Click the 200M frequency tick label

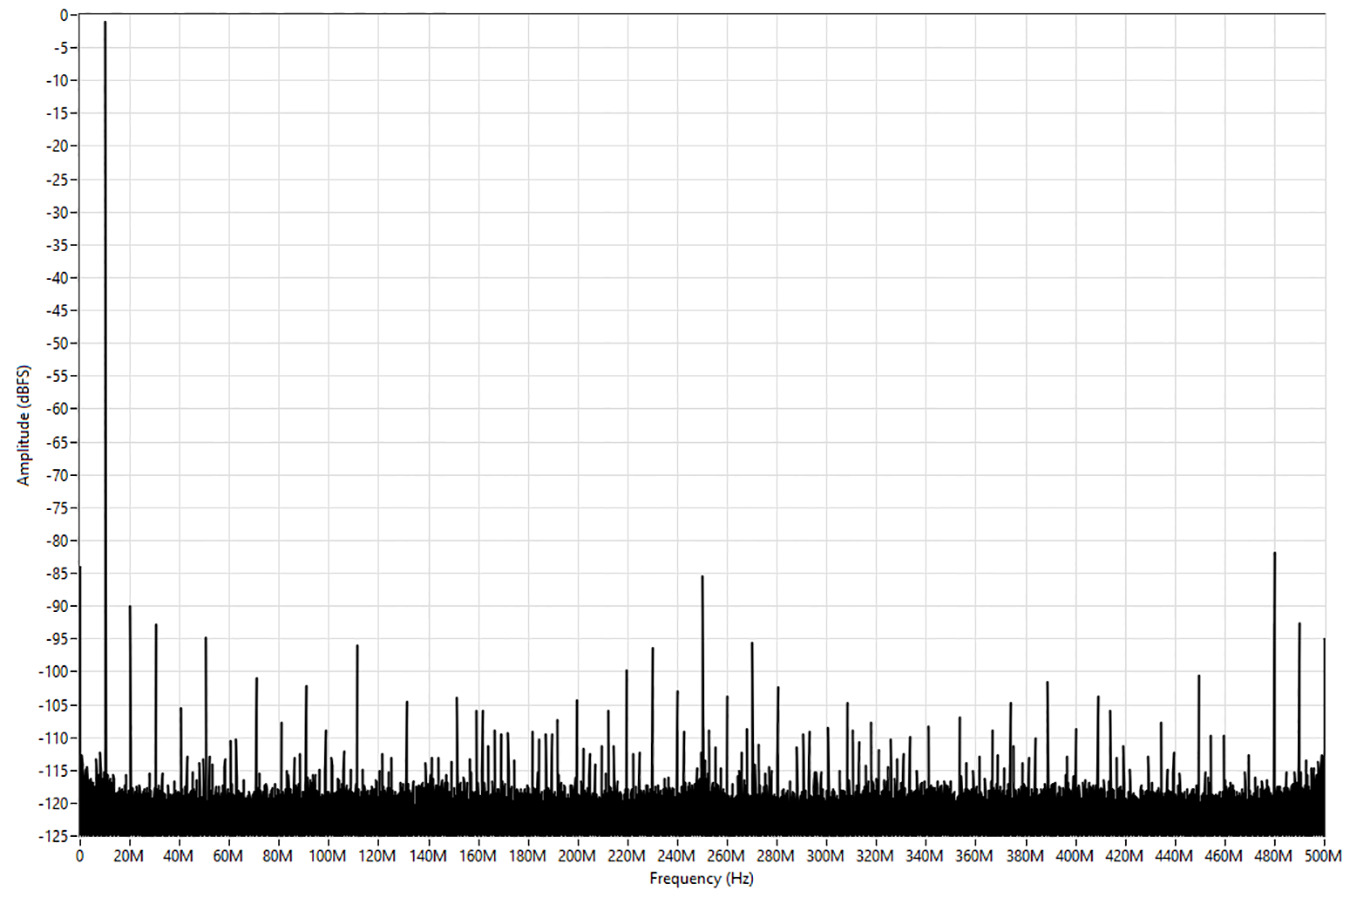pyautogui.click(x=577, y=856)
